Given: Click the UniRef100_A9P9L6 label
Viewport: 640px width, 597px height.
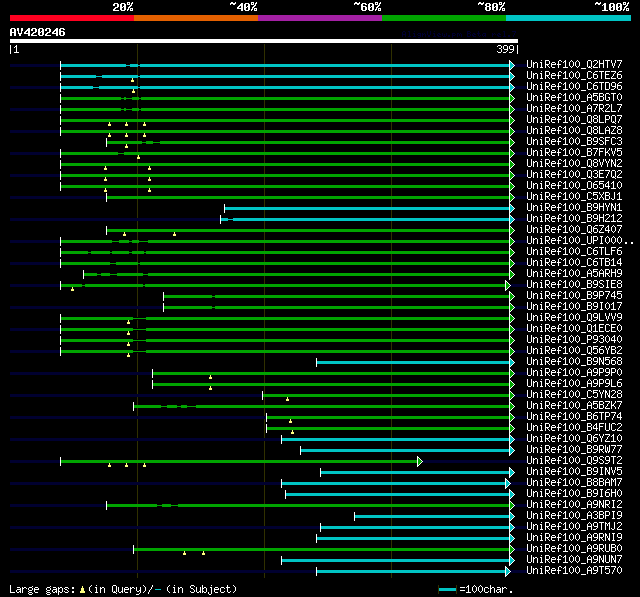Looking at the screenshot, I should point(574,384).
